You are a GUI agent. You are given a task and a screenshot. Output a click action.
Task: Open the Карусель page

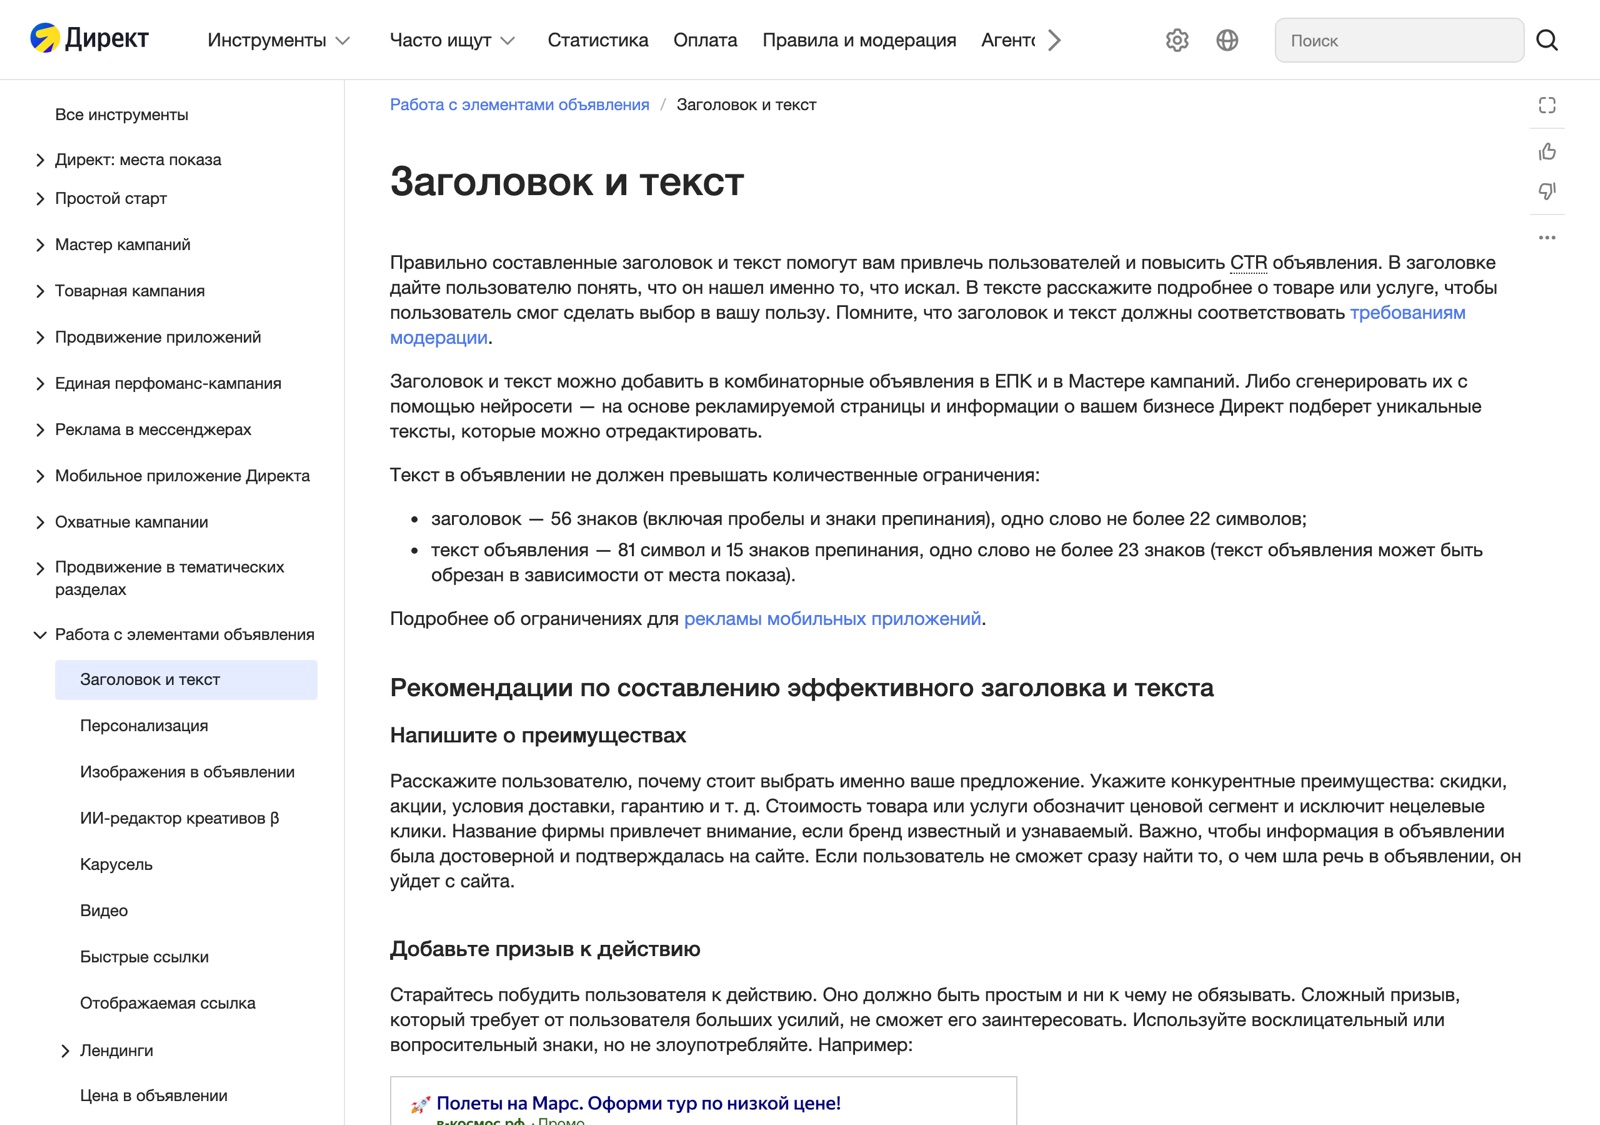click(116, 864)
